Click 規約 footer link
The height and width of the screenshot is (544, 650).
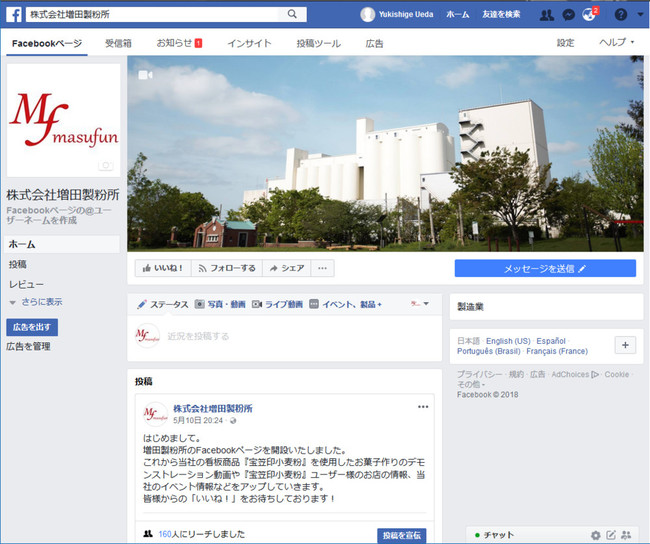point(516,374)
